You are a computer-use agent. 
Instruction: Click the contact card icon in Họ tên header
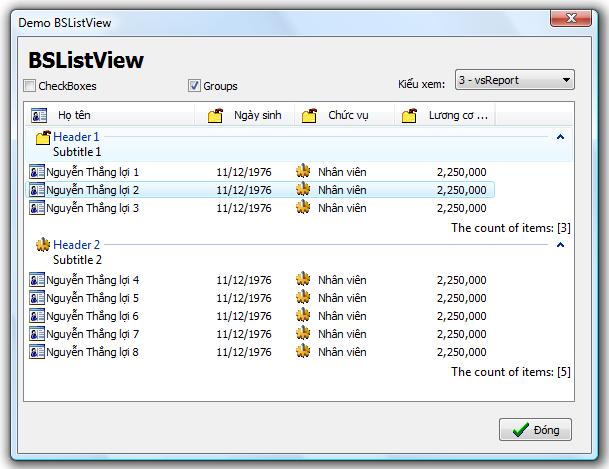39,115
